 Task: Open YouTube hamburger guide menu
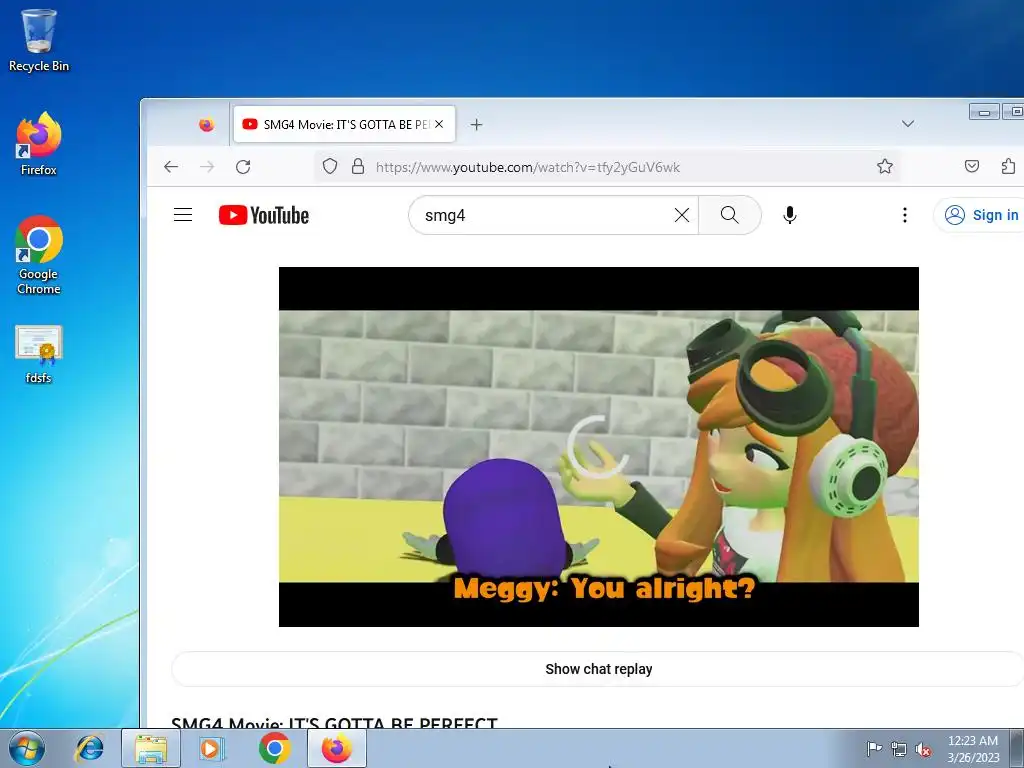click(x=183, y=215)
